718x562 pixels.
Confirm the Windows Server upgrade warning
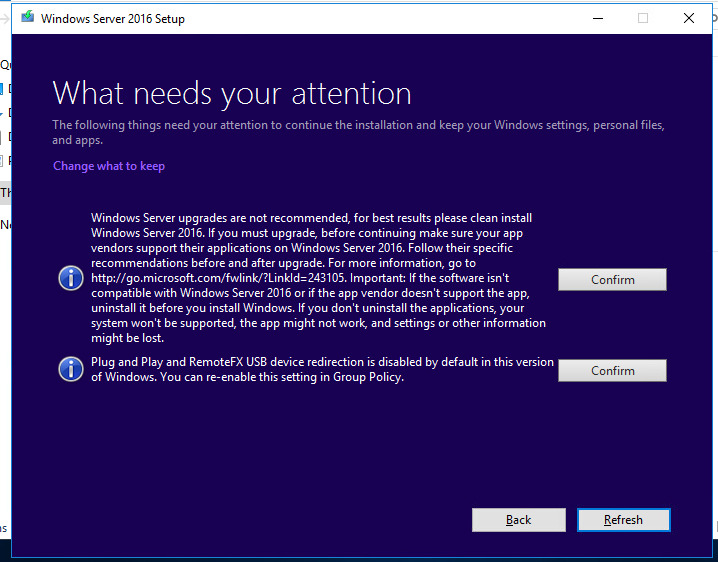point(612,279)
